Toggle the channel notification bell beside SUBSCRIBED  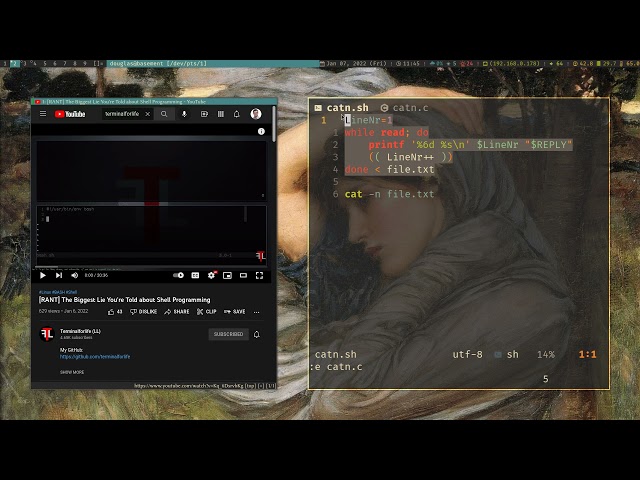[x=257, y=335]
